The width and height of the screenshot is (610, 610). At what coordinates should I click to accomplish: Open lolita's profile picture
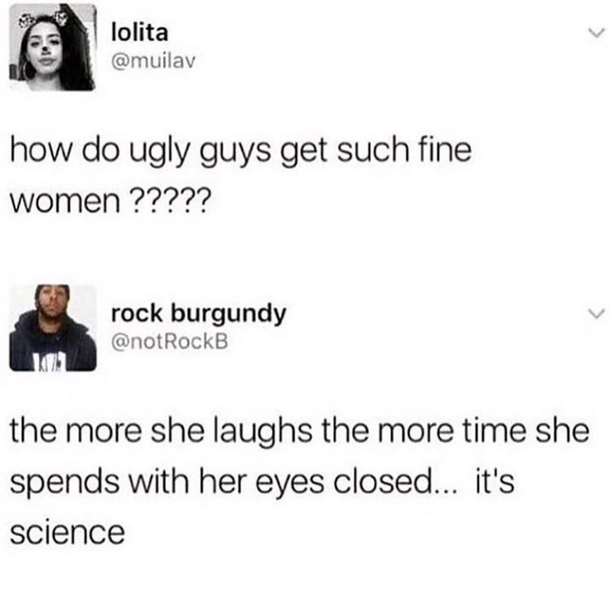coord(53,47)
